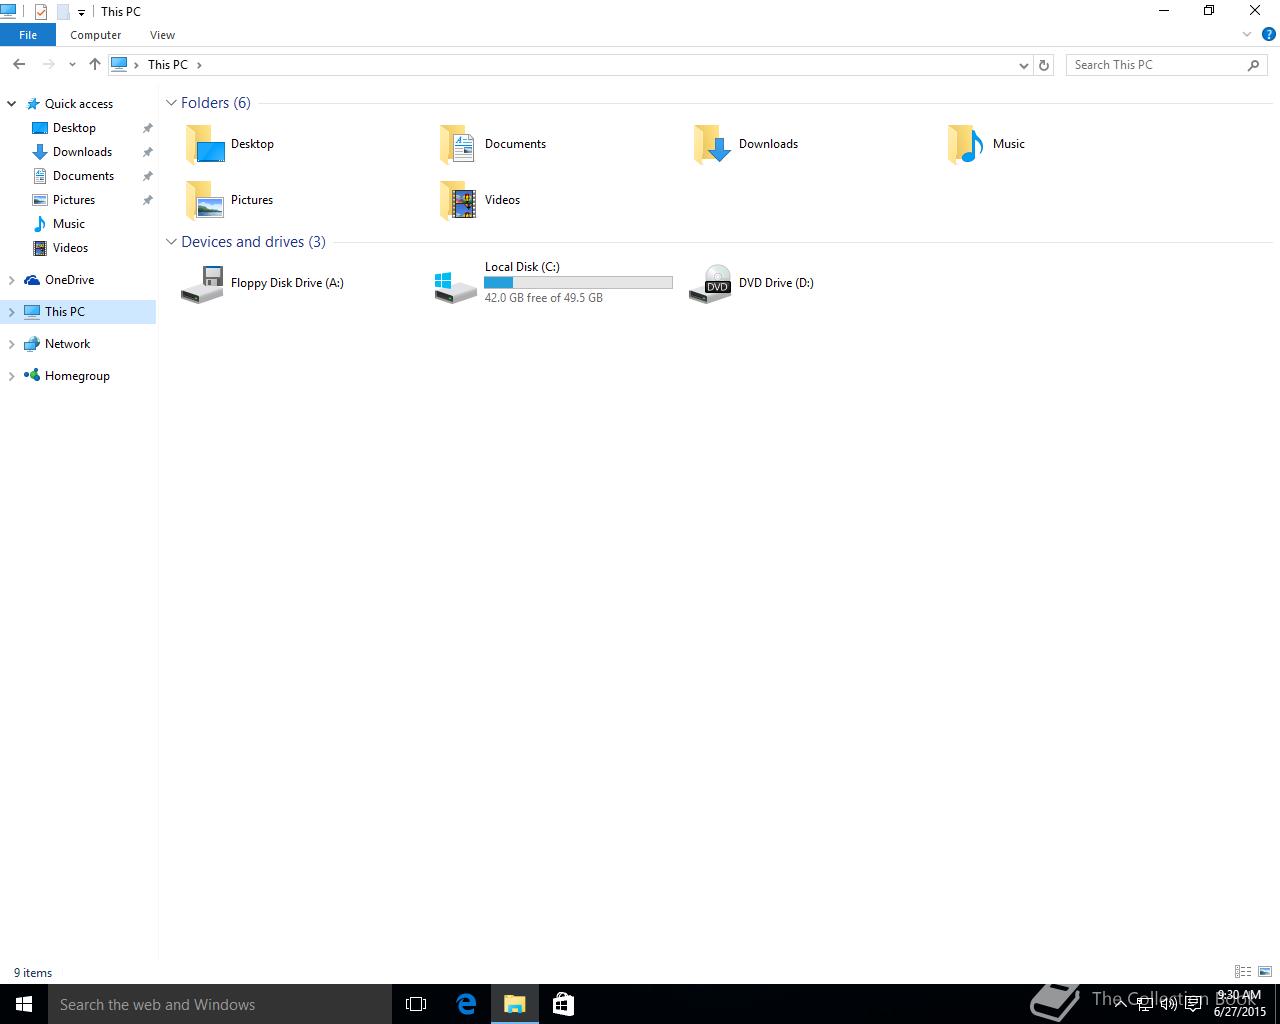Open the Help question mark icon
1280x1024 pixels.
1268,34
